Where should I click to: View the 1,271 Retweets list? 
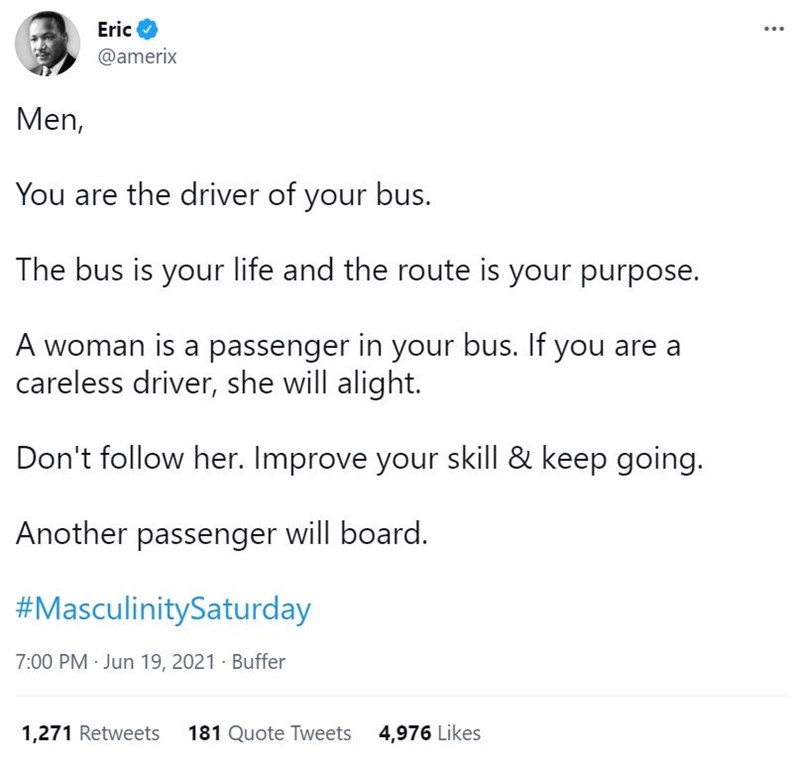(x=90, y=733)
